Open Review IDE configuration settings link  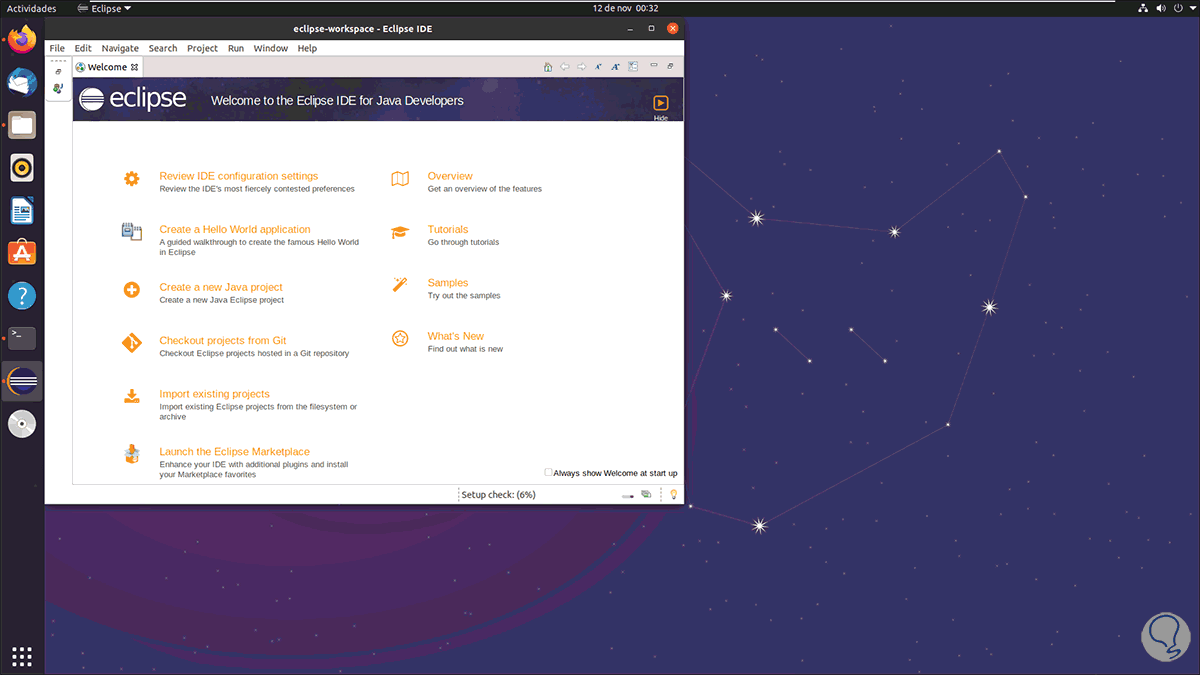(239, 176)
